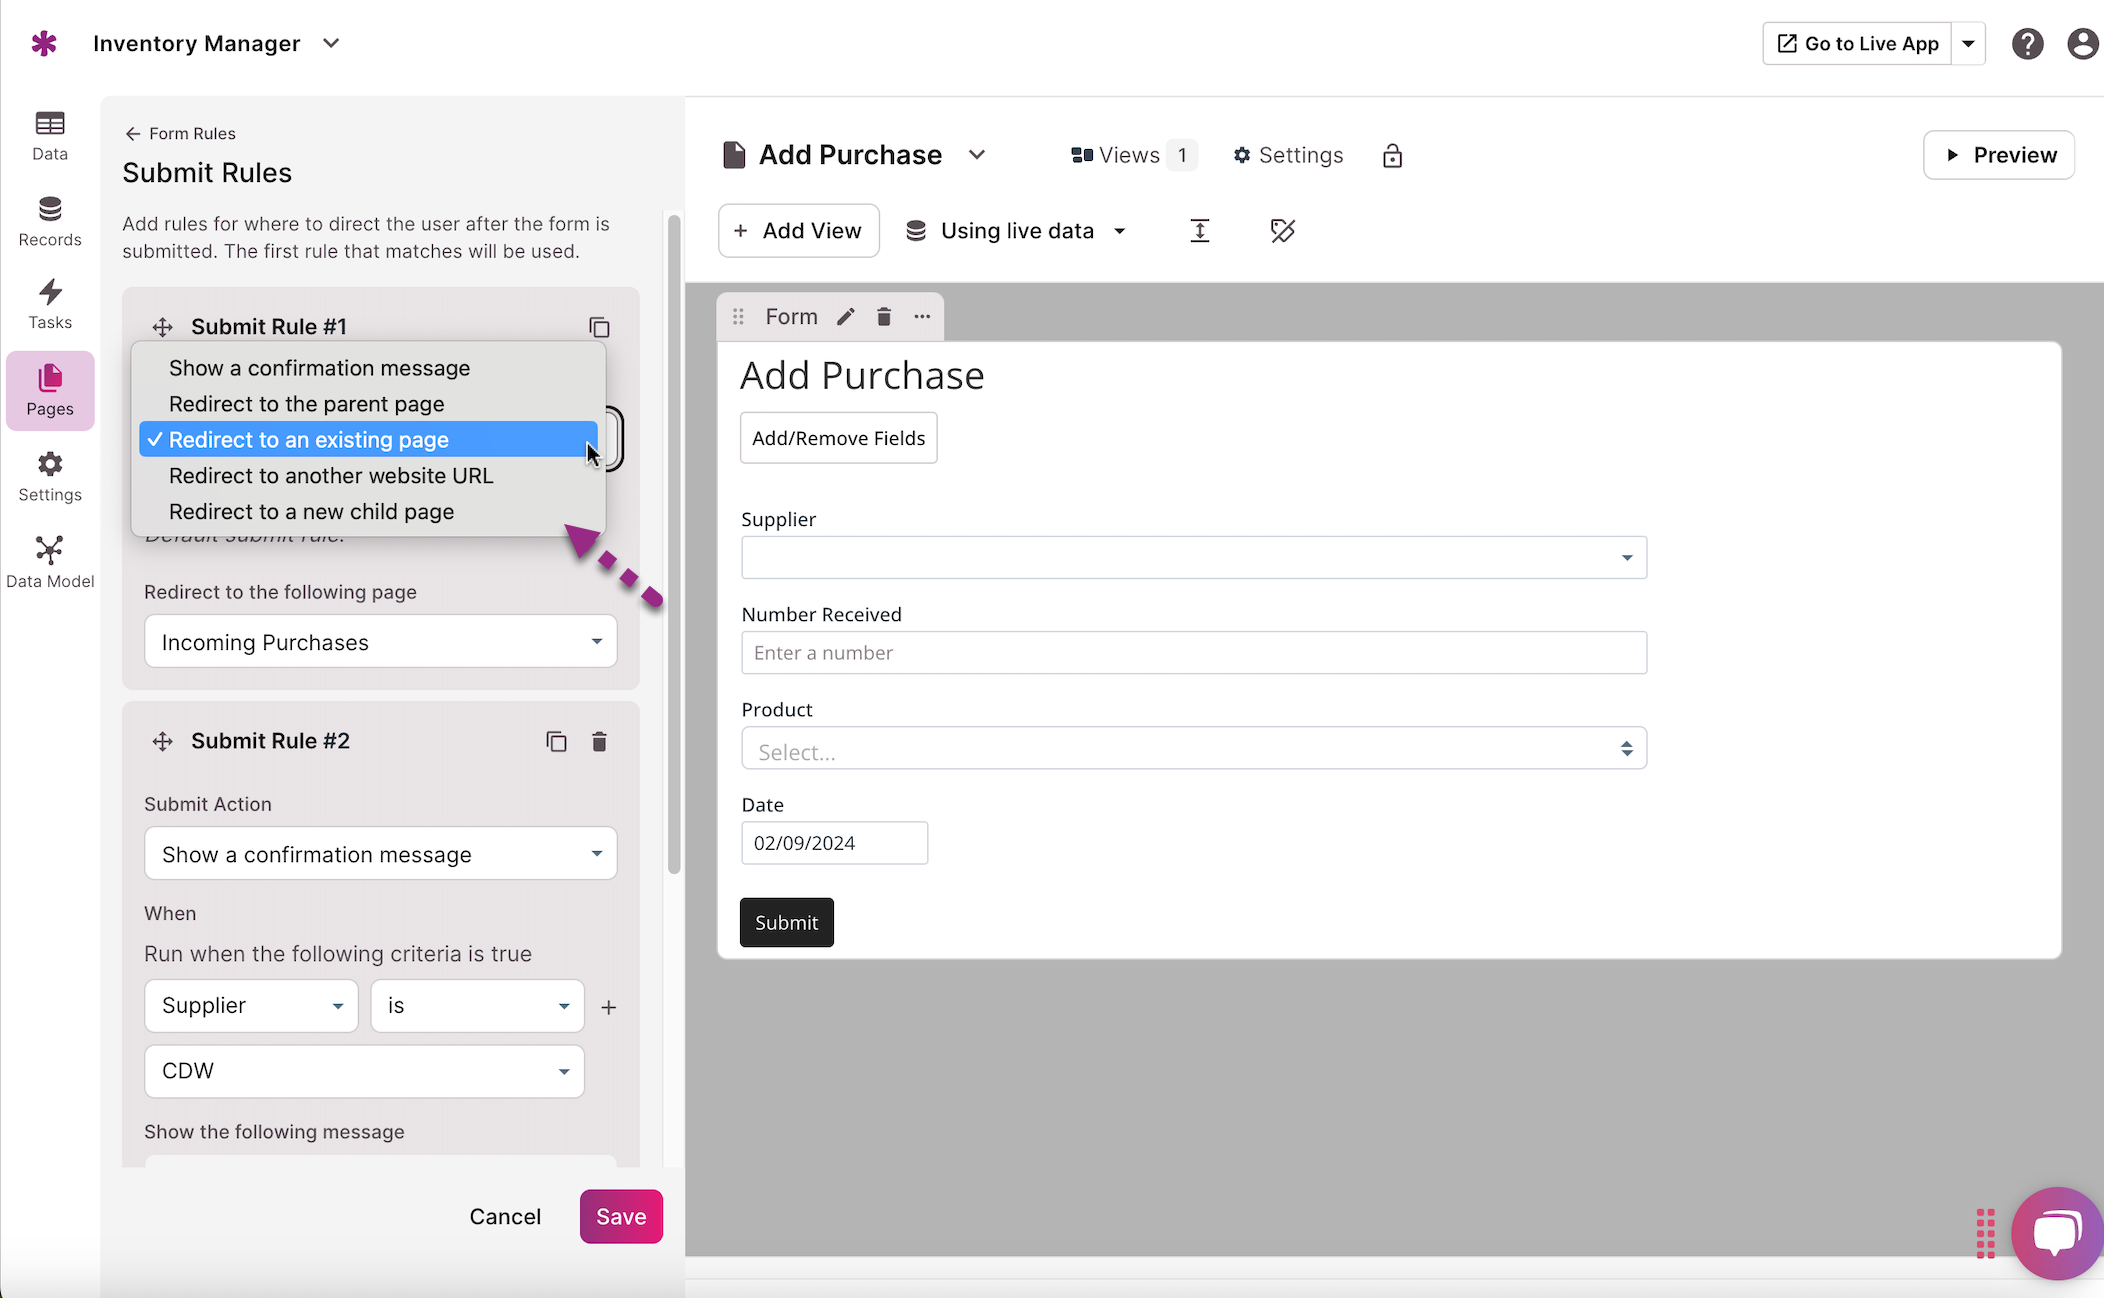Select 'Redirect to an existing page' option
This screenshot has width=2104, height=1298.
point(368,440)
